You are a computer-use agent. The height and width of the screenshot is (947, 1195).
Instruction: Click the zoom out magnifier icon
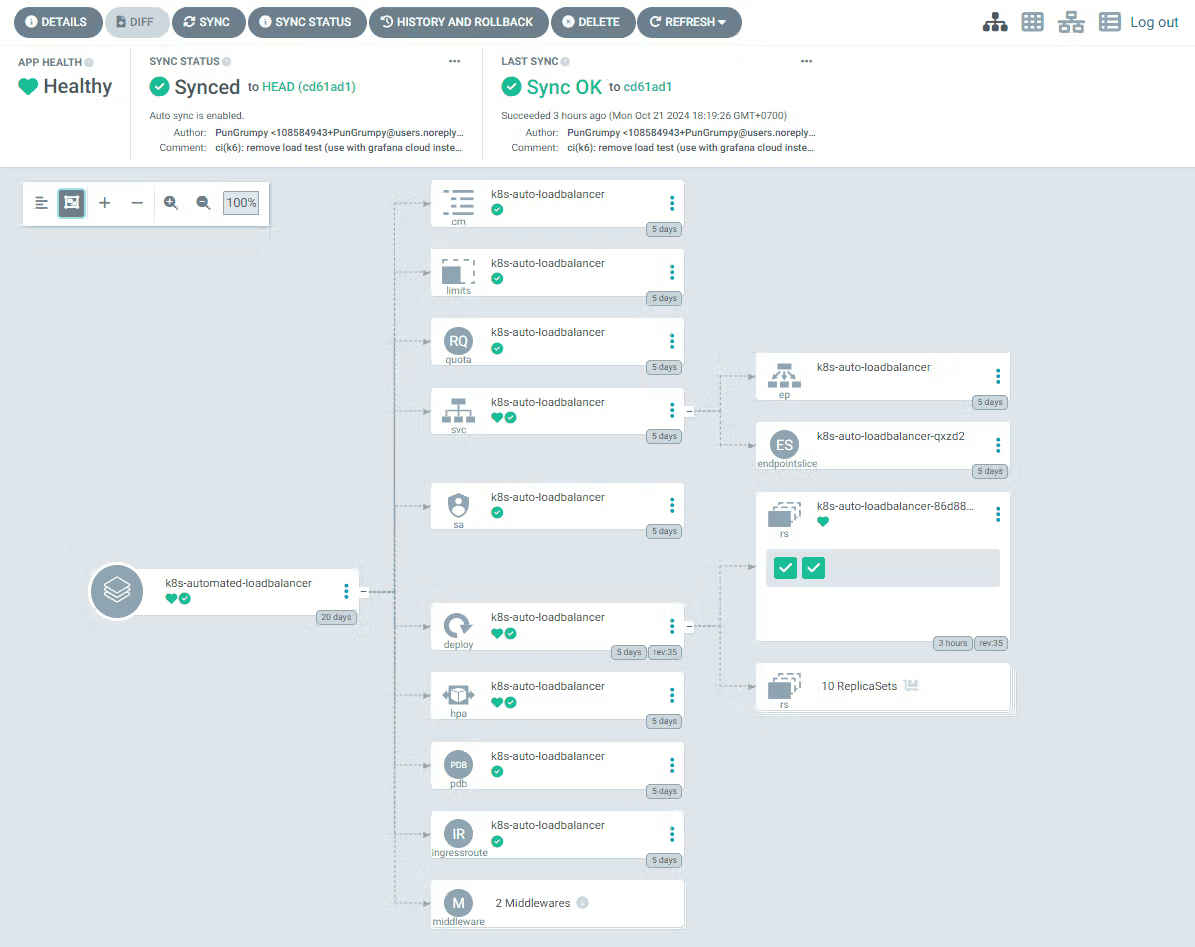(203, 203)
